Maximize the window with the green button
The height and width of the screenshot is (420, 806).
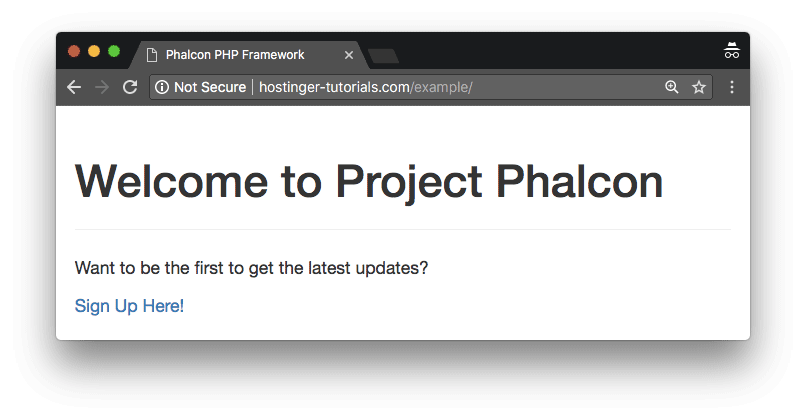pyautogui.click(x=114, y=51)
